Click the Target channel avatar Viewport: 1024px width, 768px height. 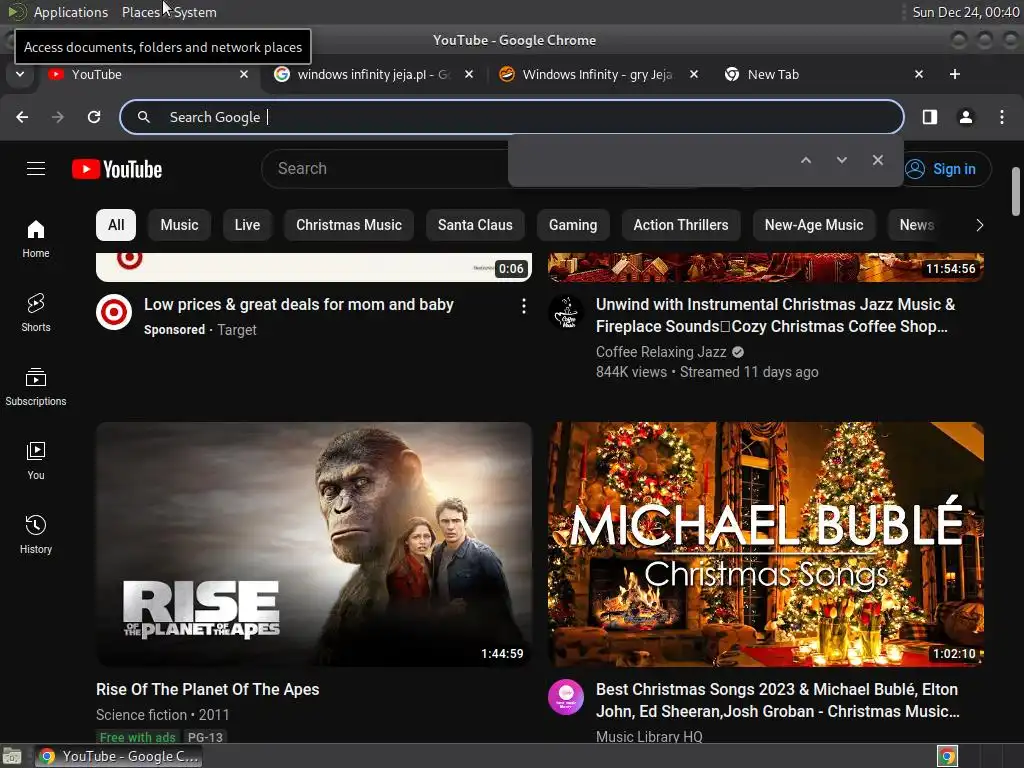click(x=114, y=312)
